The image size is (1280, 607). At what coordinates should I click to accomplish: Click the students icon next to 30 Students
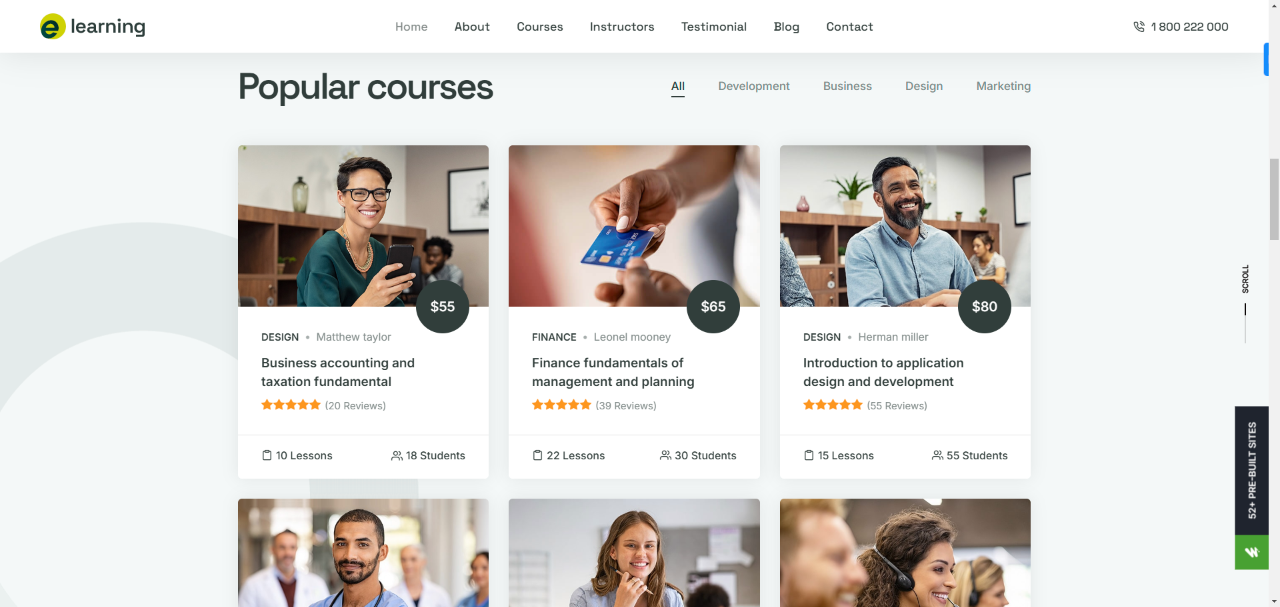[x=666, y=455]
